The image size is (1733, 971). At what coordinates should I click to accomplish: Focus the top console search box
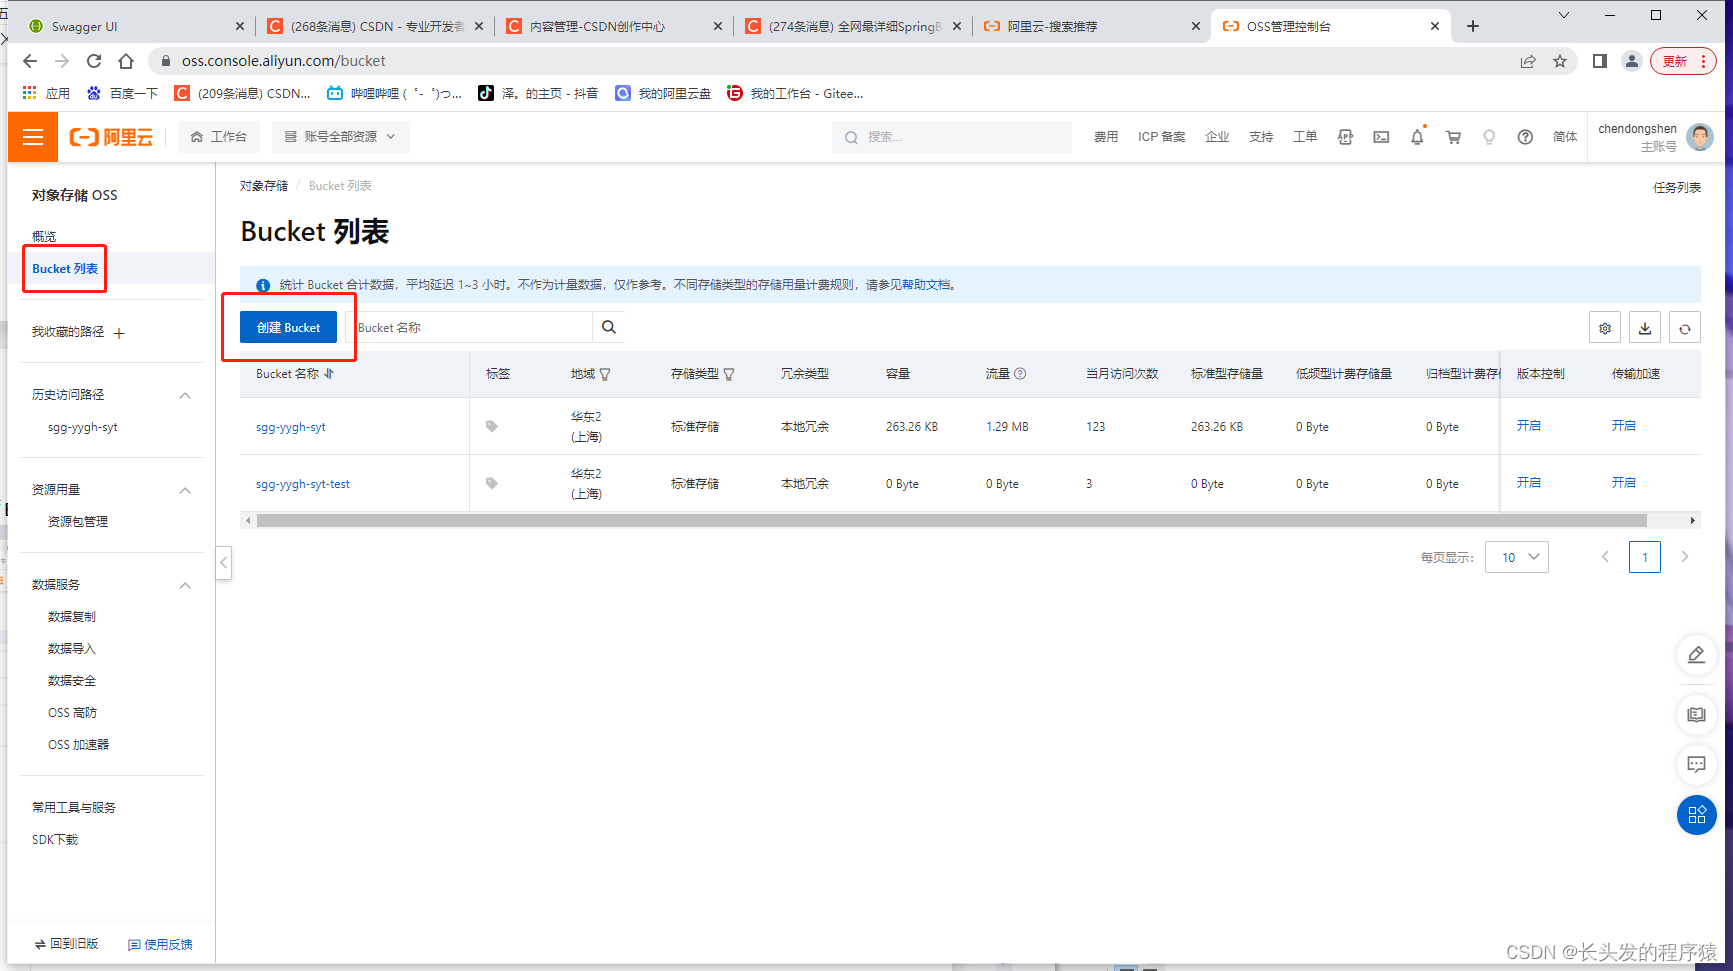coord(952,137)
